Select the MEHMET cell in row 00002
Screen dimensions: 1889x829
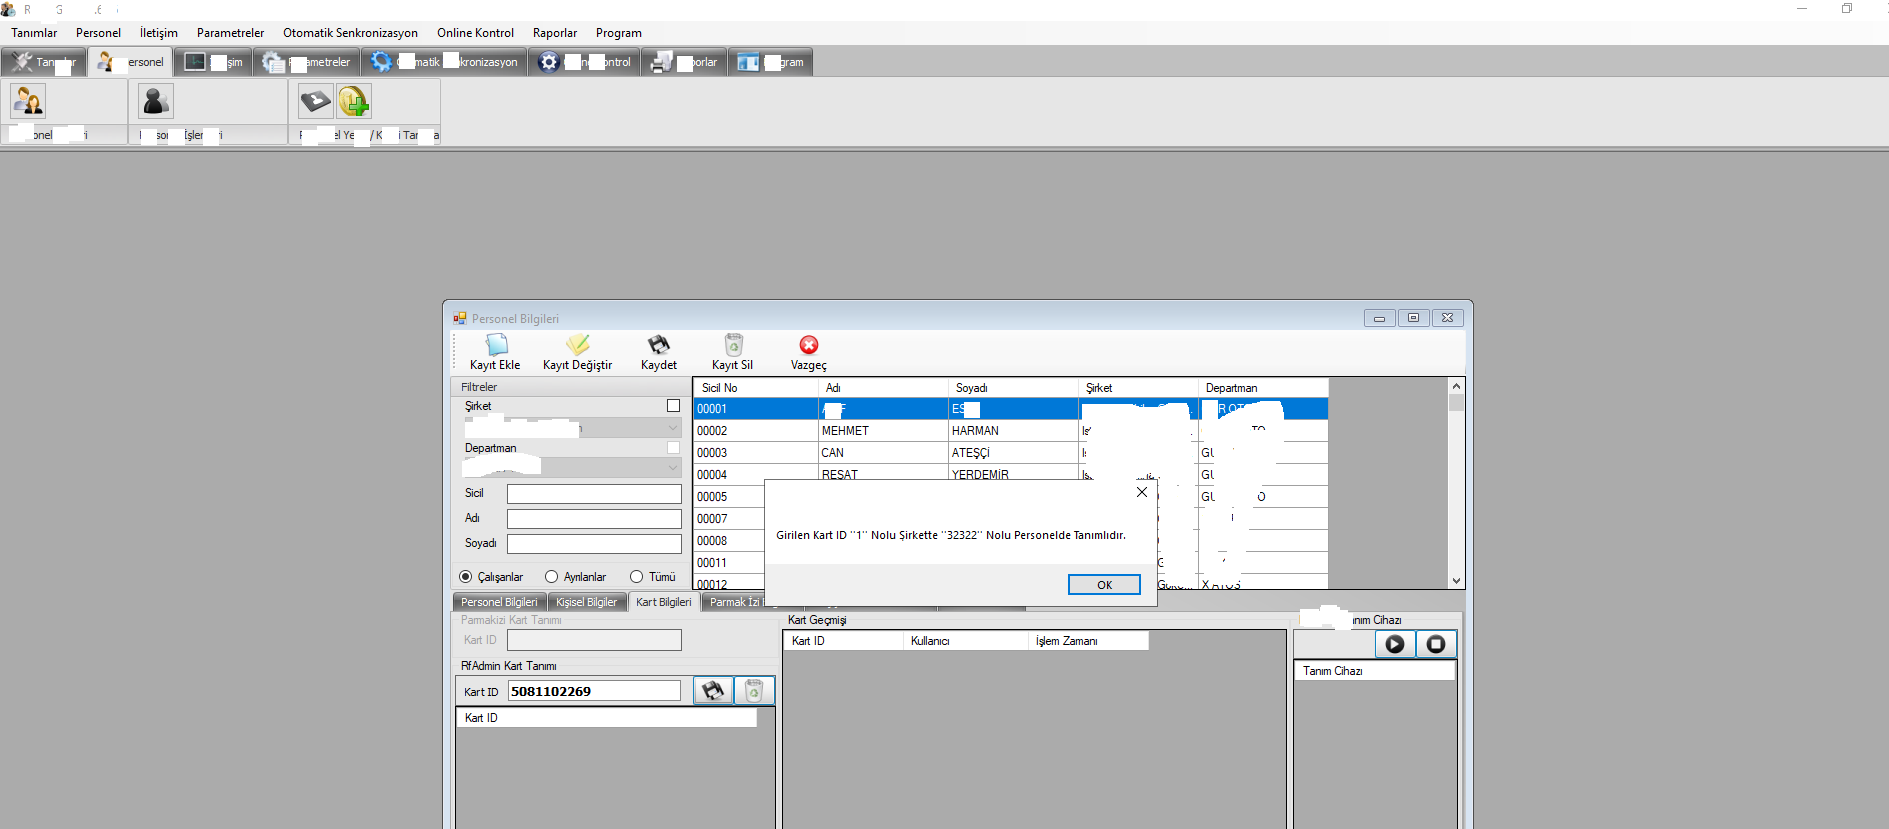(883, 431)
